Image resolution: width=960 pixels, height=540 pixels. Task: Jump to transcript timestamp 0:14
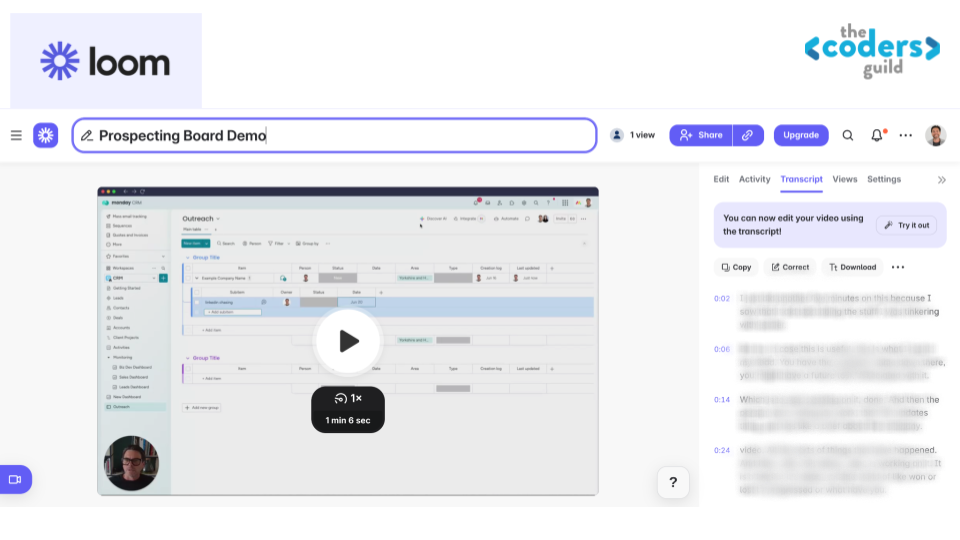coord(722,400)
